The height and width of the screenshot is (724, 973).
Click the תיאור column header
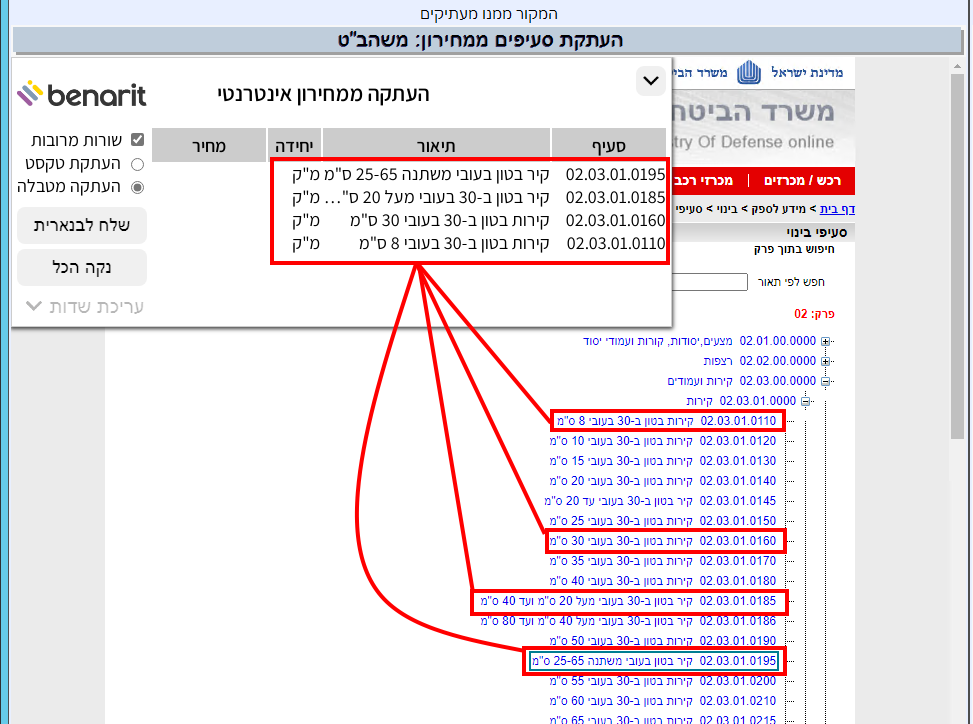point(436,145)
